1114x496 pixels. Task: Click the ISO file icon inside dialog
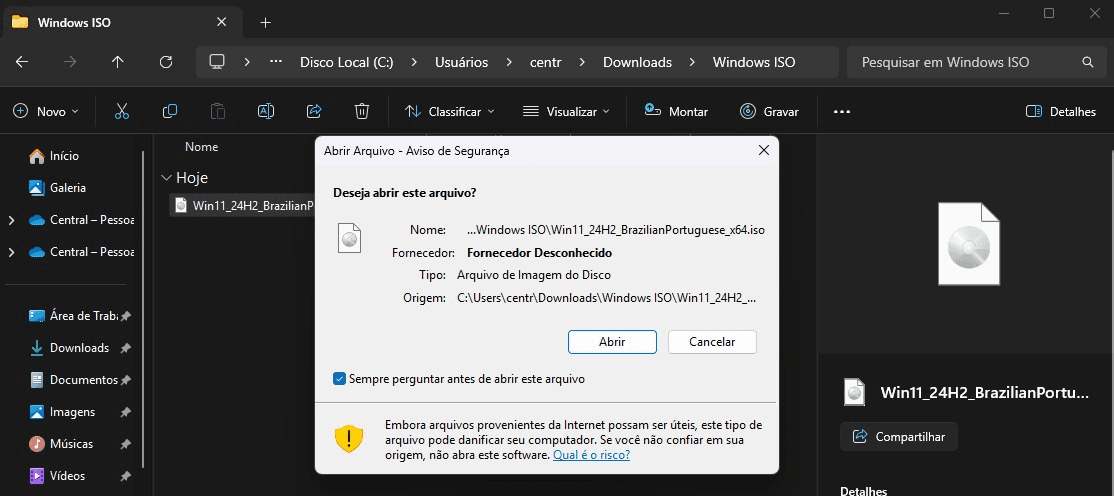349,237
